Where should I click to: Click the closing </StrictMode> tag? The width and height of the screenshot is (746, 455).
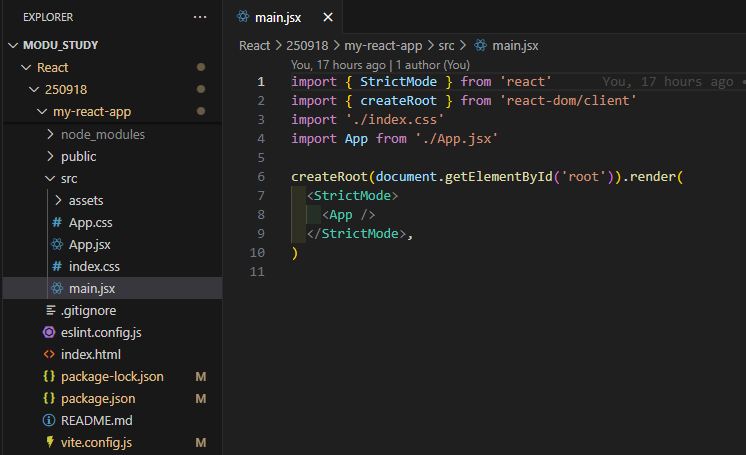tap(356, 234)
